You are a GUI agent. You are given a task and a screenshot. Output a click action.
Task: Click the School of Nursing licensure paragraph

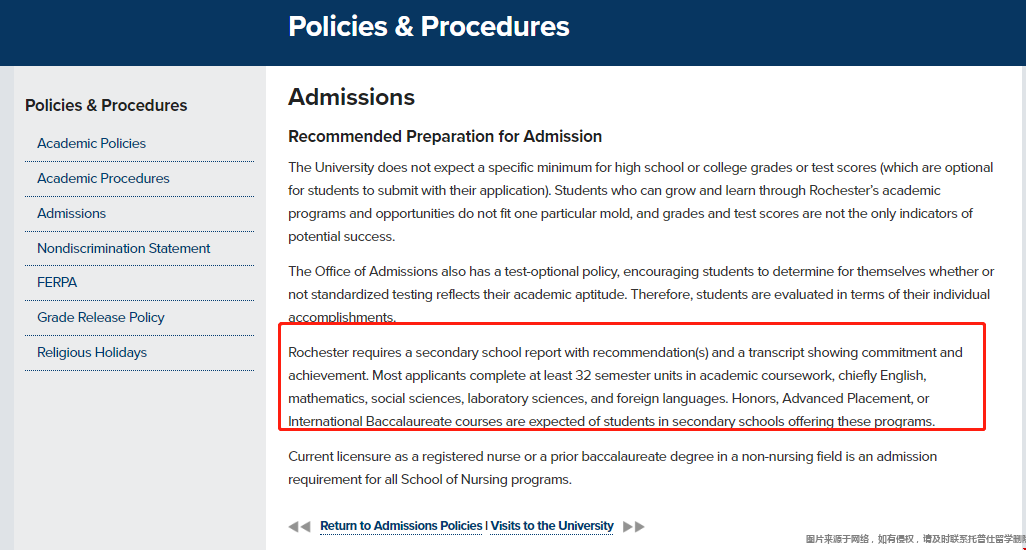click(612, 467)
